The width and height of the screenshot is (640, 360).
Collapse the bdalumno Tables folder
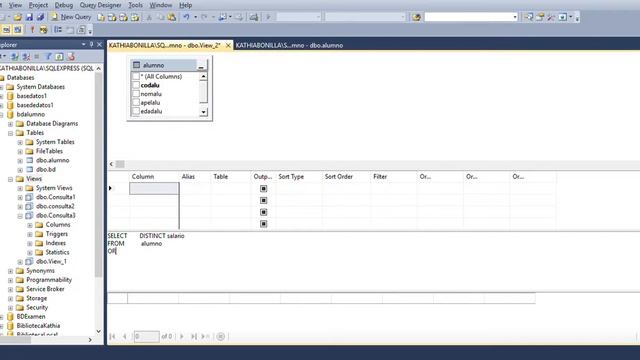[x=11, y=133]
